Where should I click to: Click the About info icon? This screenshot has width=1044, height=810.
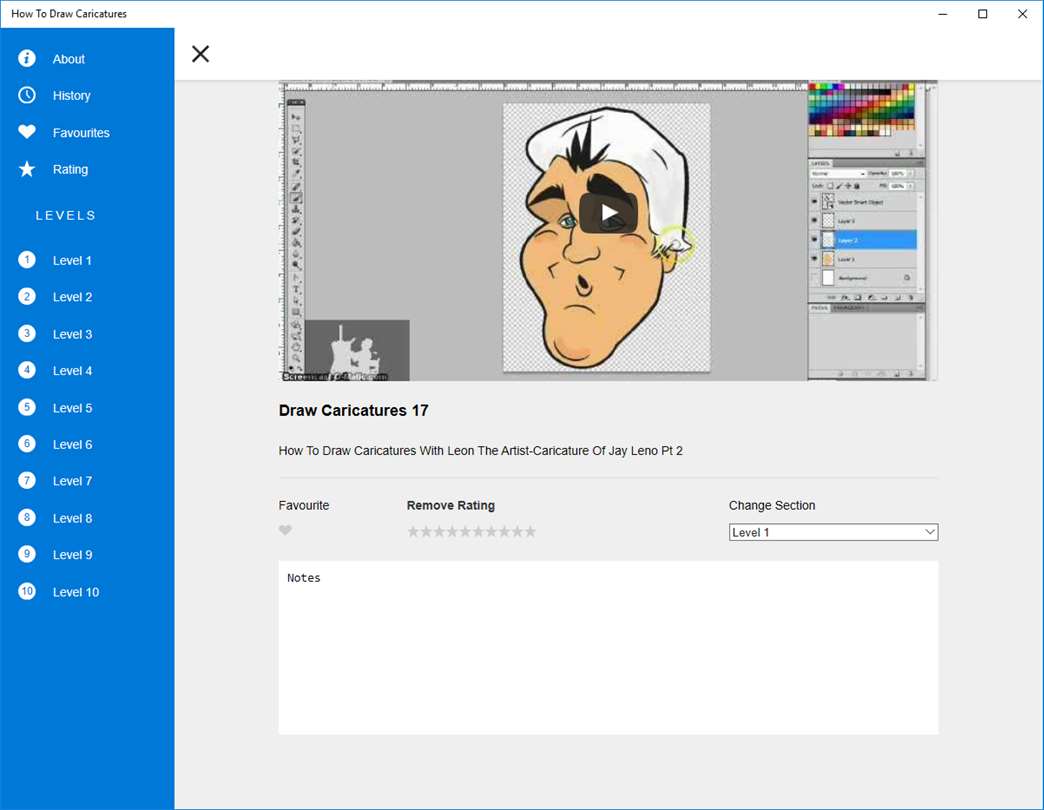tap(27, 59)
